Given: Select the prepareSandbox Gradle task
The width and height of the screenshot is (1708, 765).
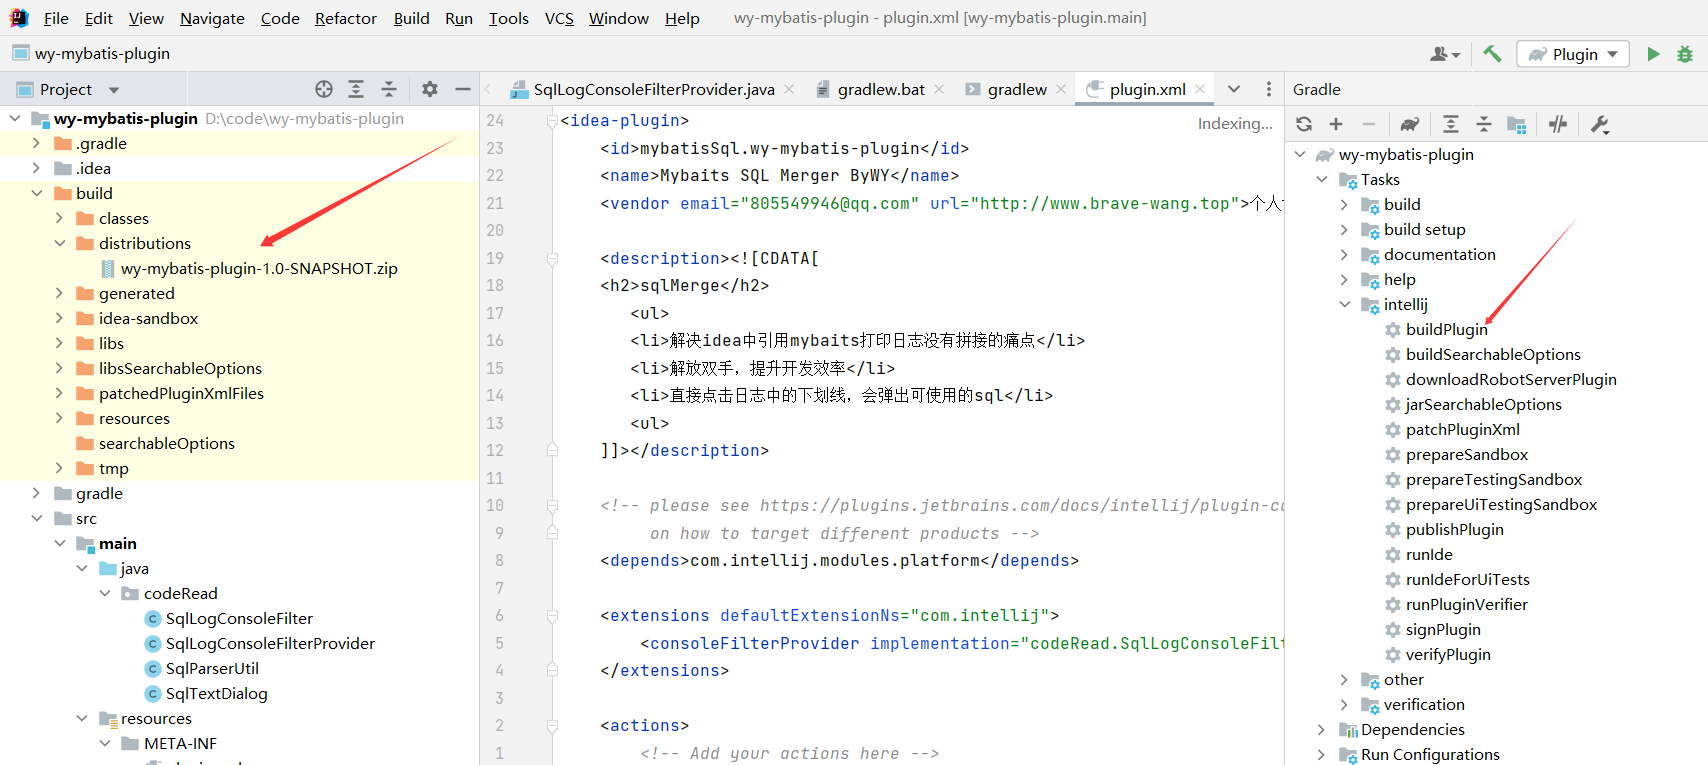Looking at the screenshot, I should (1466, 454).
